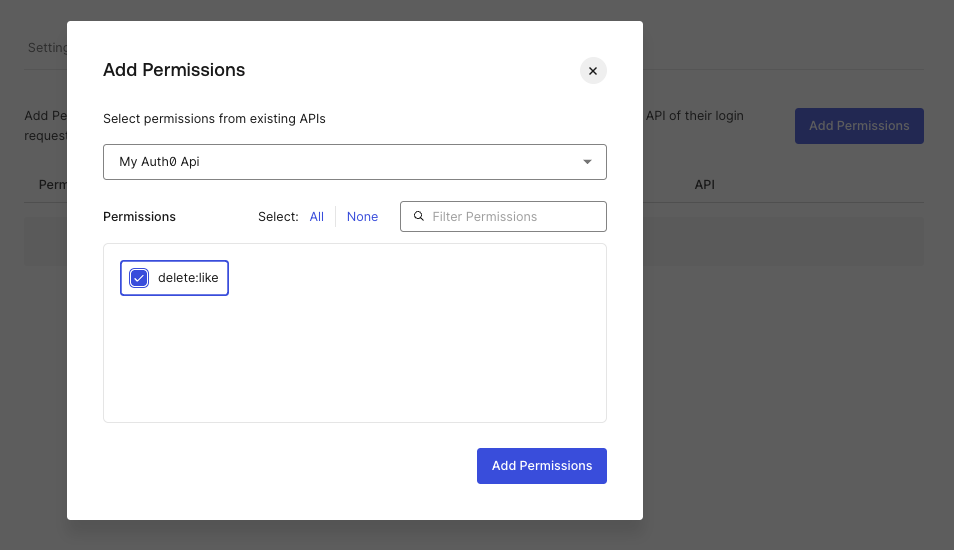954x550 pixels.
Task: Click the Add Permissions dialog title
Action: (x=174, y=70)
